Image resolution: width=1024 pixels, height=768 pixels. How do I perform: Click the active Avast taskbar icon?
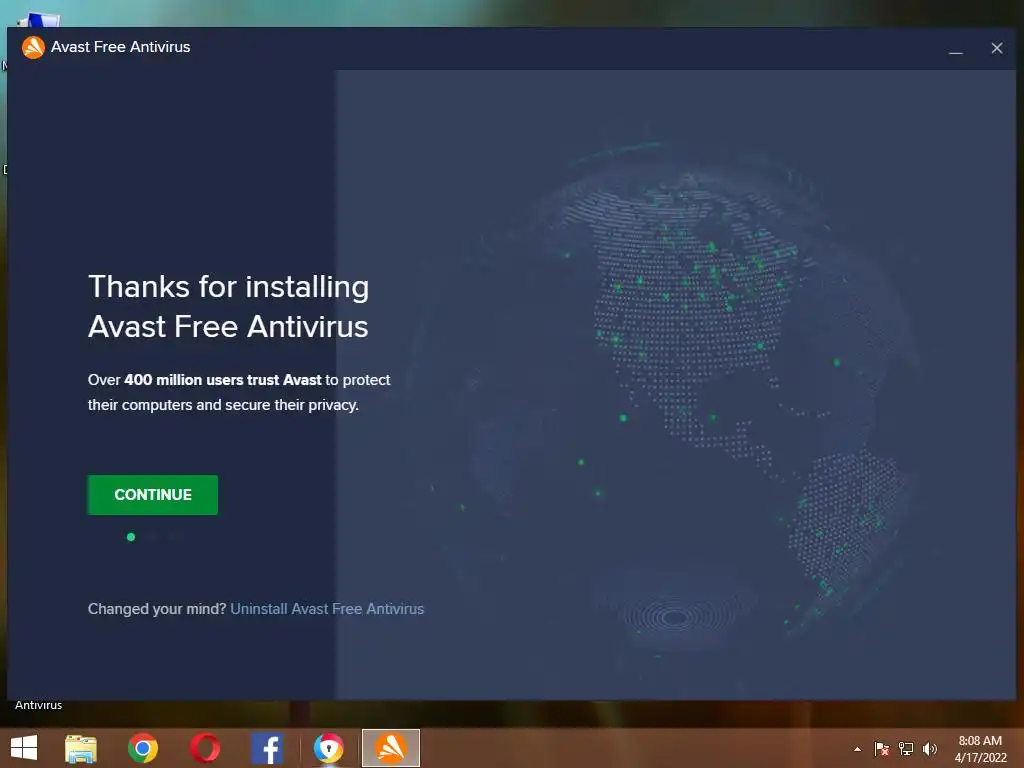(391, 748)
